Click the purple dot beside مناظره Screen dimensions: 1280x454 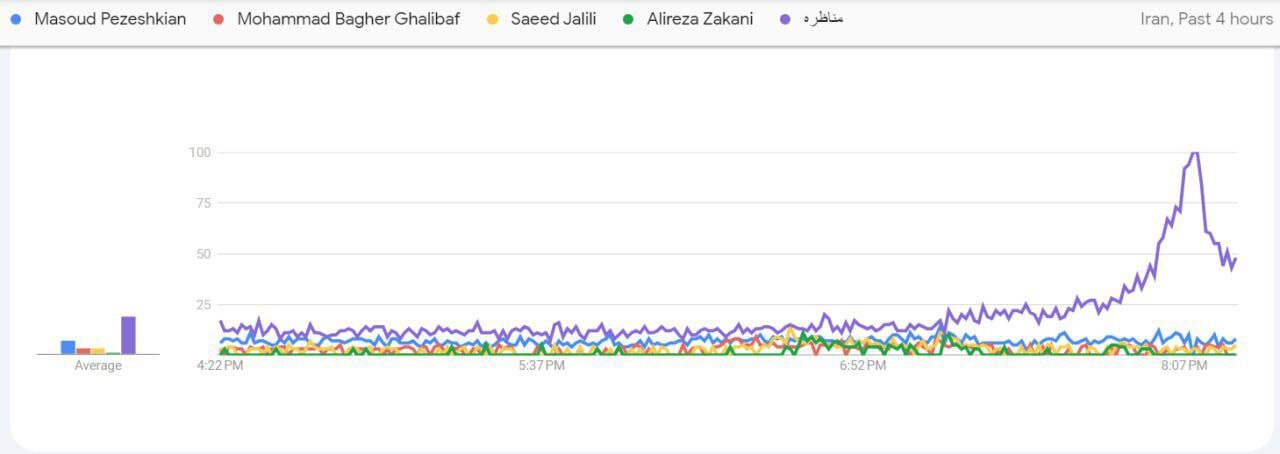pyautogui.click(x=785, y=19)
